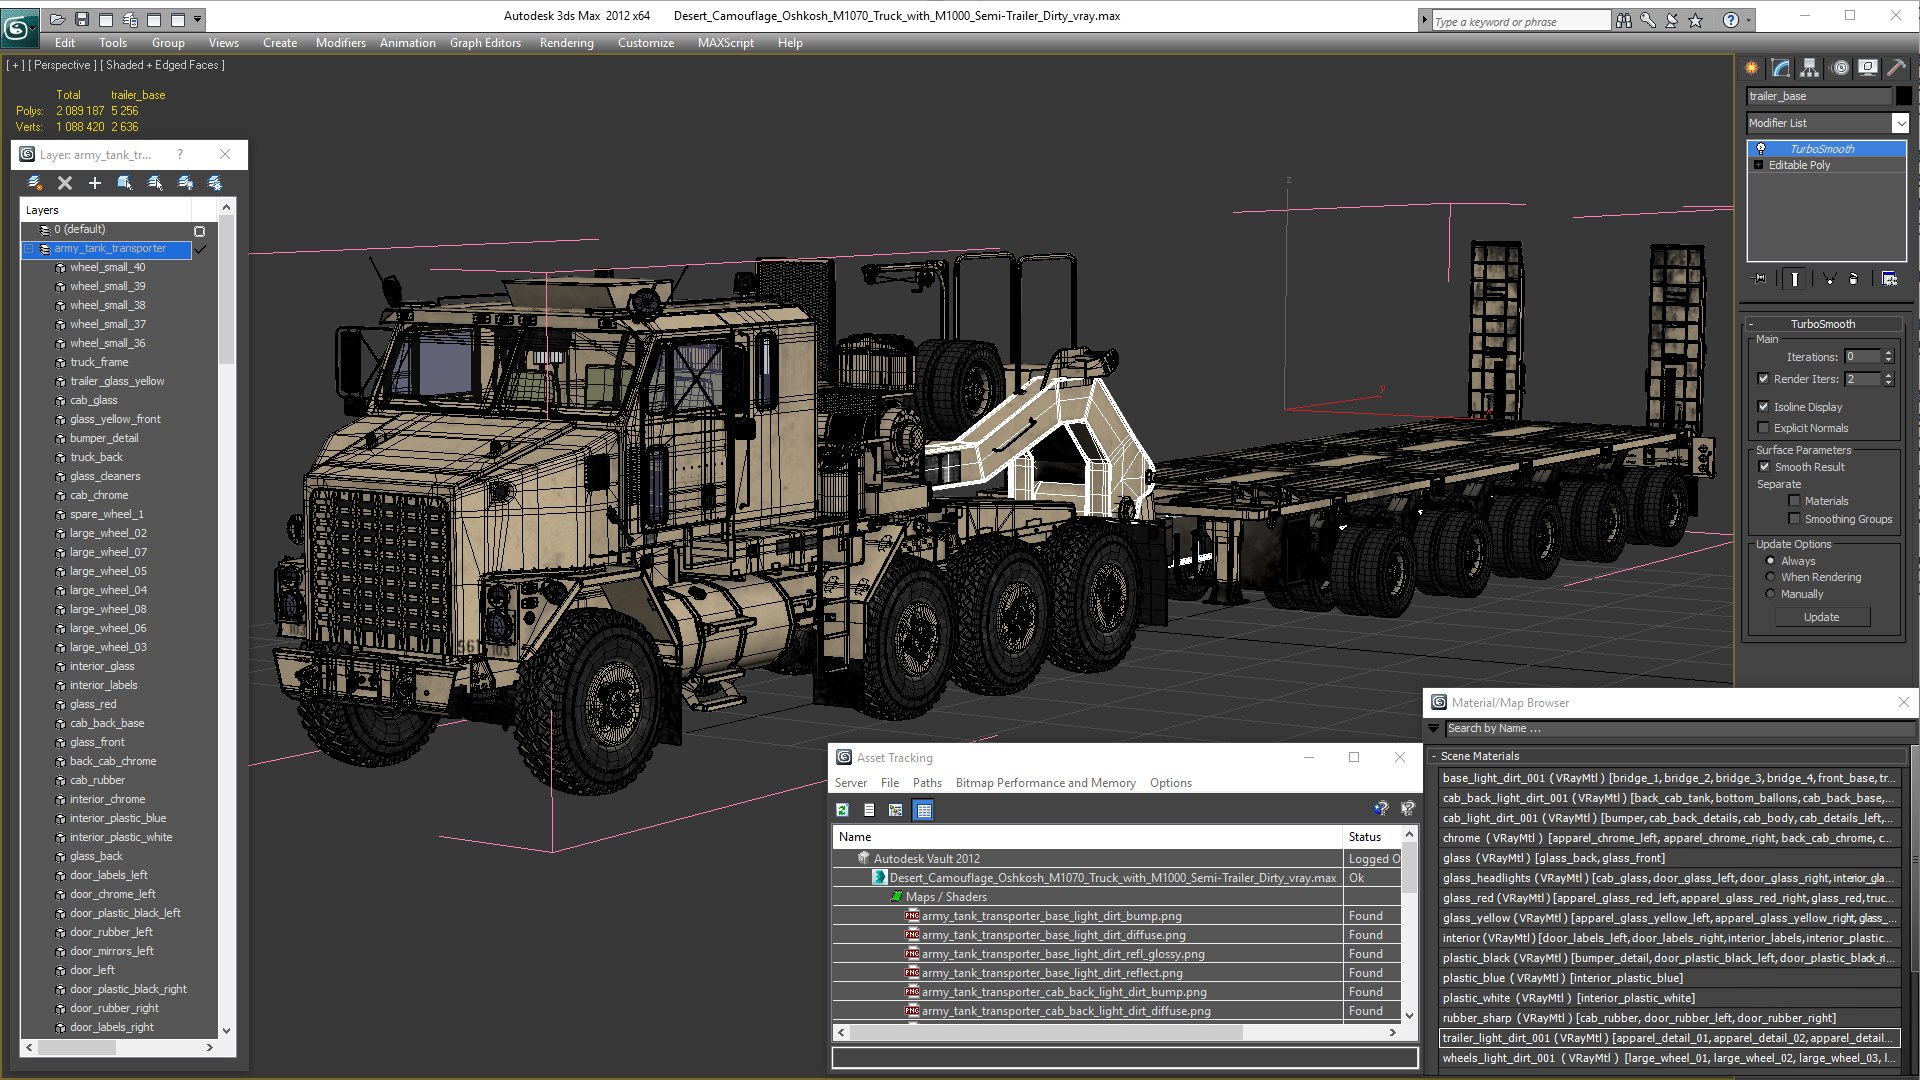This screenshot has width=1920, height=1080.
Task: Click the trailer_base object color swatch
Action: tap(1903, 96)
